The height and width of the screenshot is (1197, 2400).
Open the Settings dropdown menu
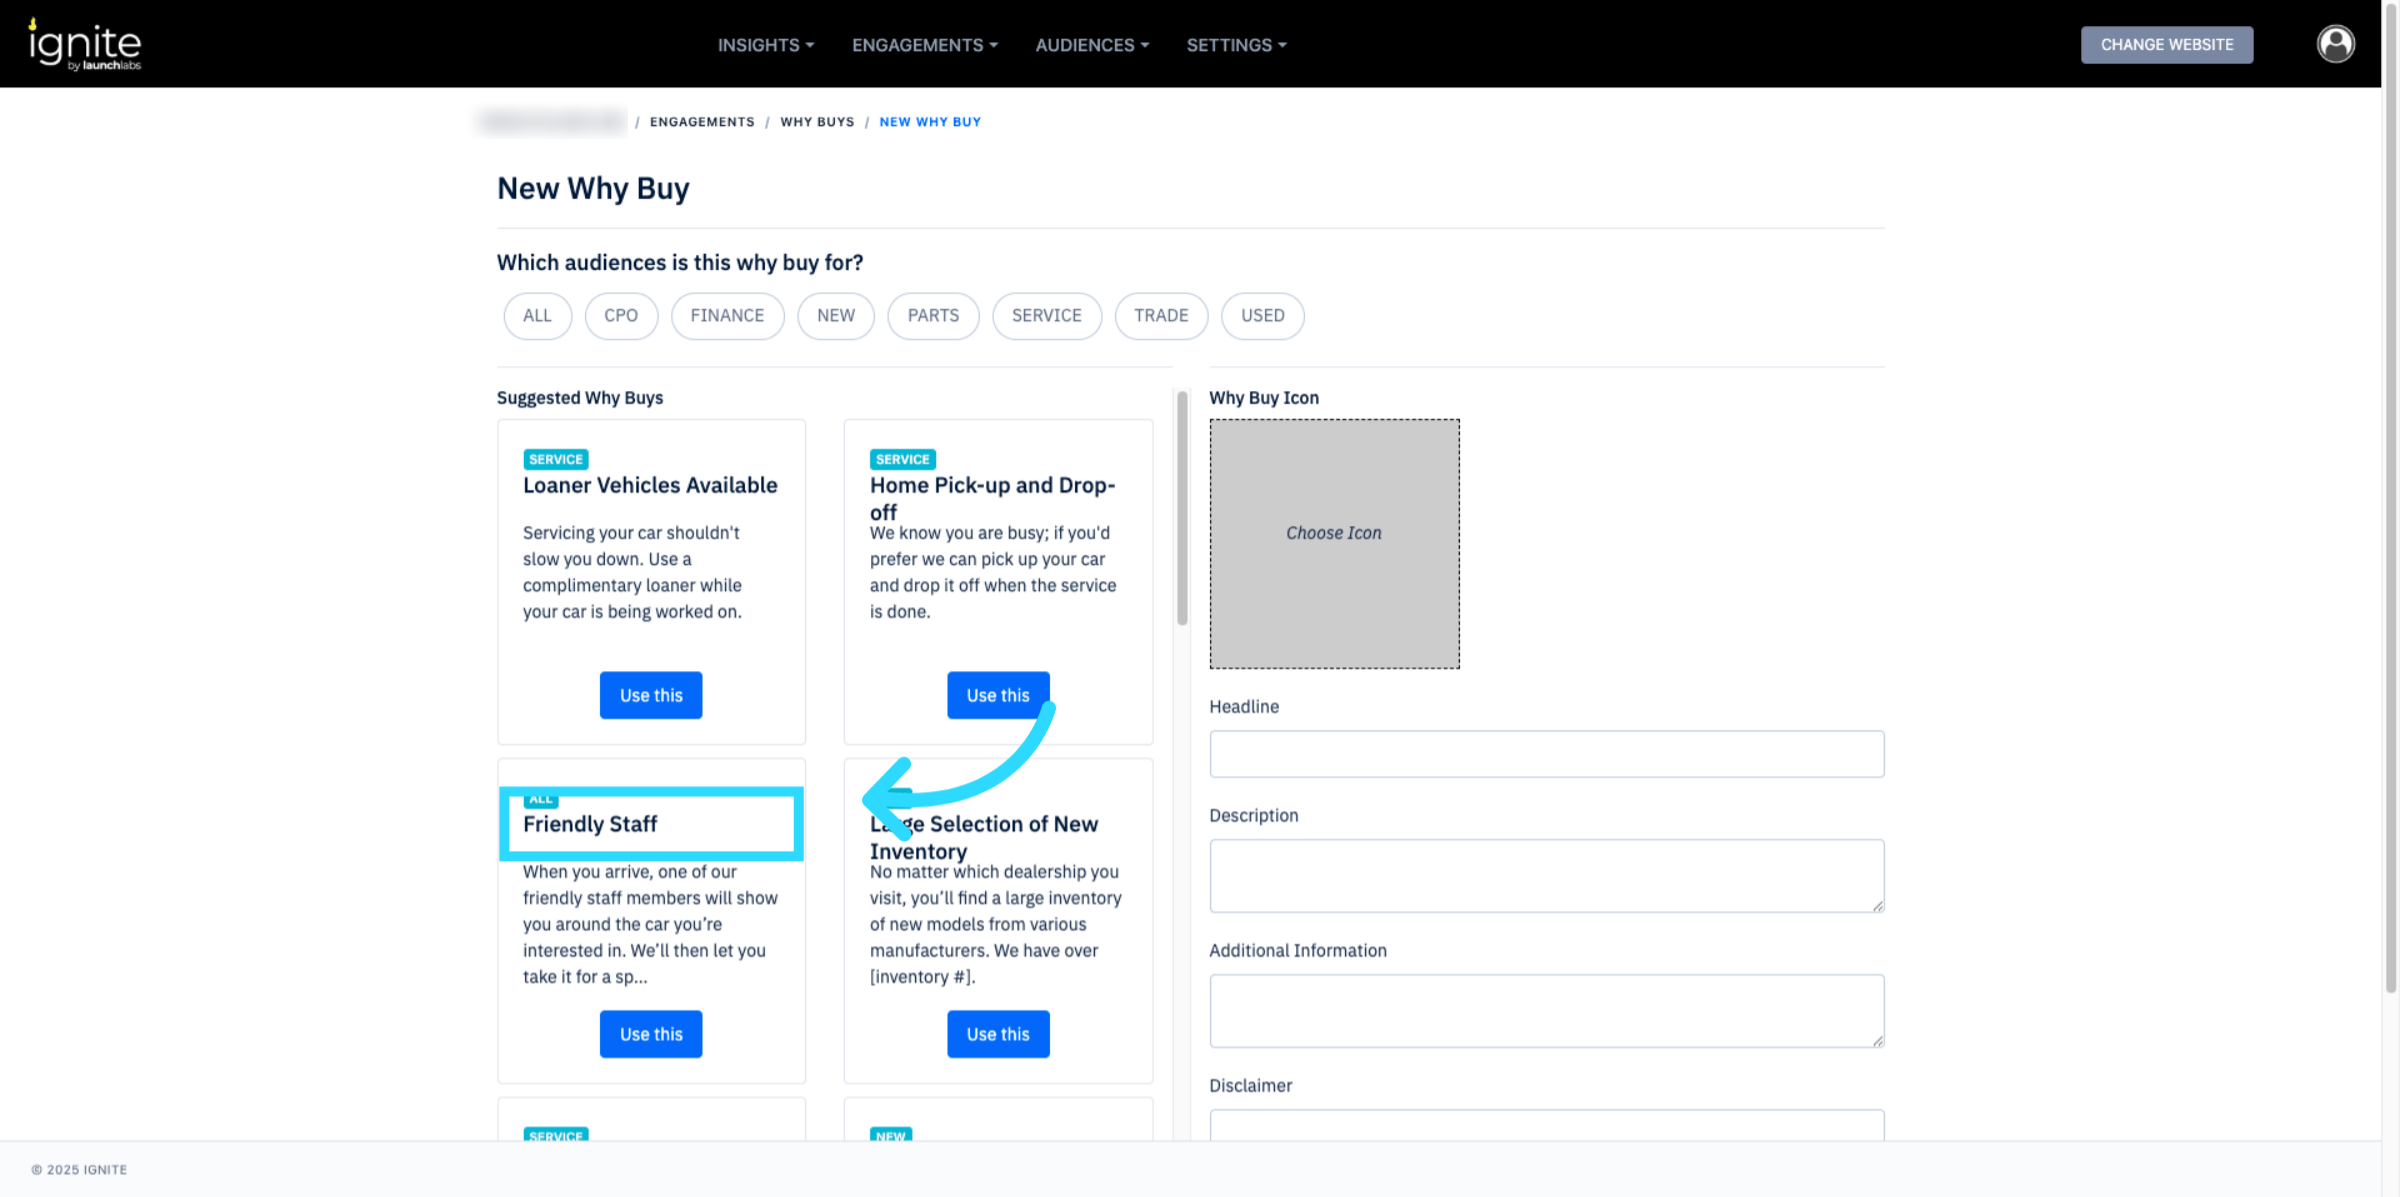1236,45
